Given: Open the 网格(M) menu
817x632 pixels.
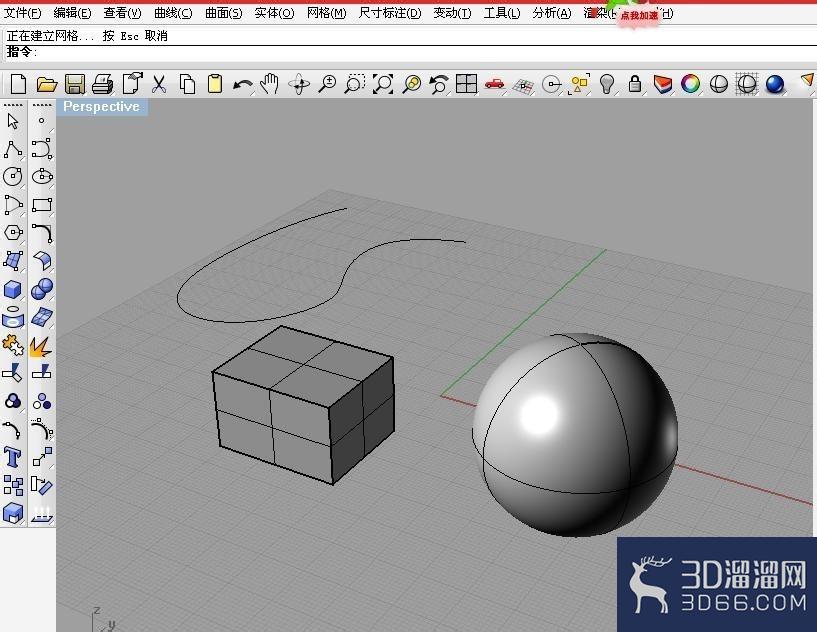Looking at the screenshot, I should [326, 13].
